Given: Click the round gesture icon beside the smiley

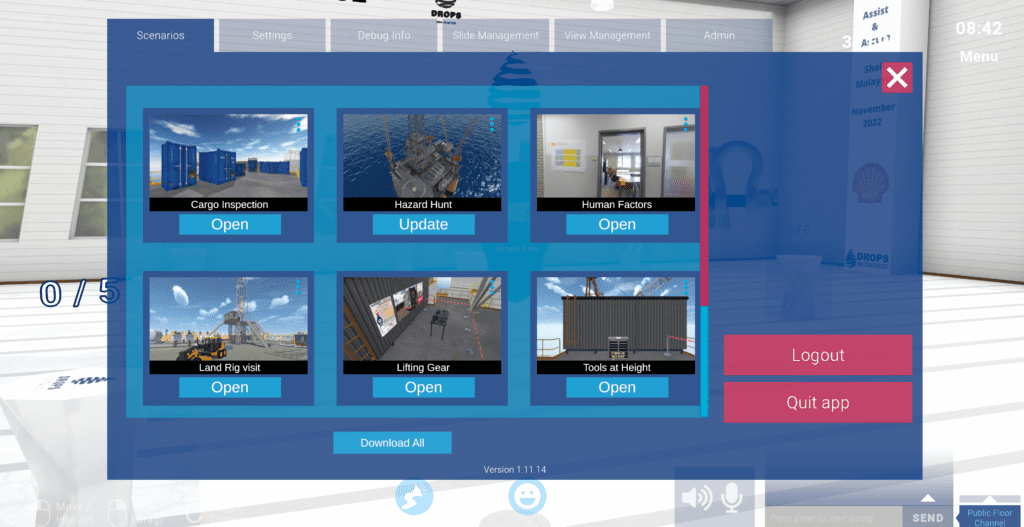Looking at the screenshot, I should [414, 498].
